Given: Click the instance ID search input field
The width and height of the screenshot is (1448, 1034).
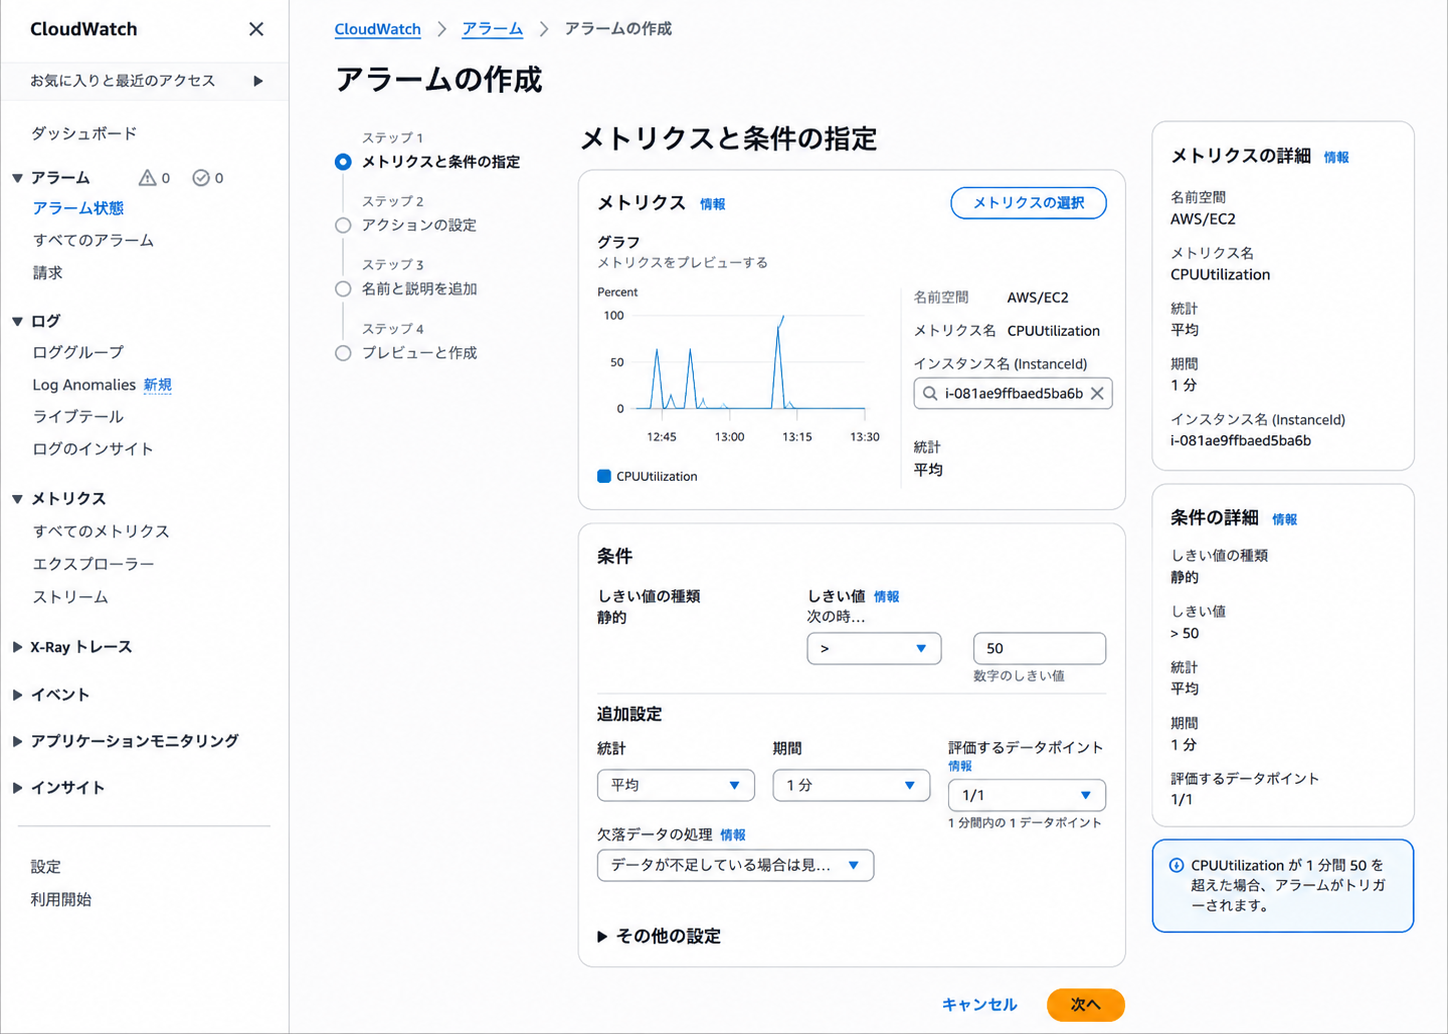Looking at the screenshot, I should [x=1013, y=393].
